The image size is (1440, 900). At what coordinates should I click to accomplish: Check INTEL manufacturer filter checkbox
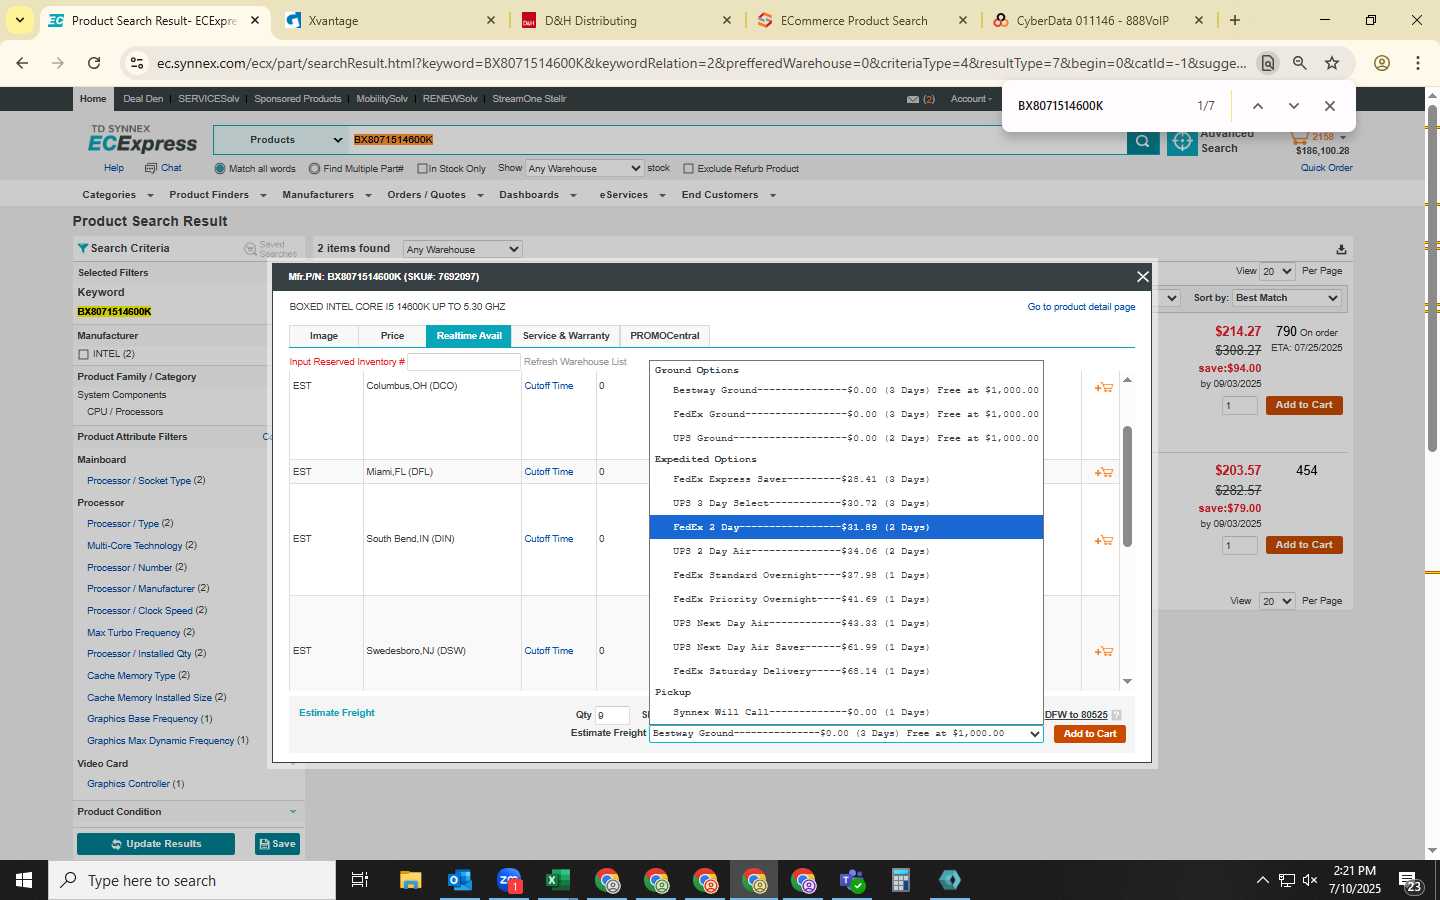[83, 354]
